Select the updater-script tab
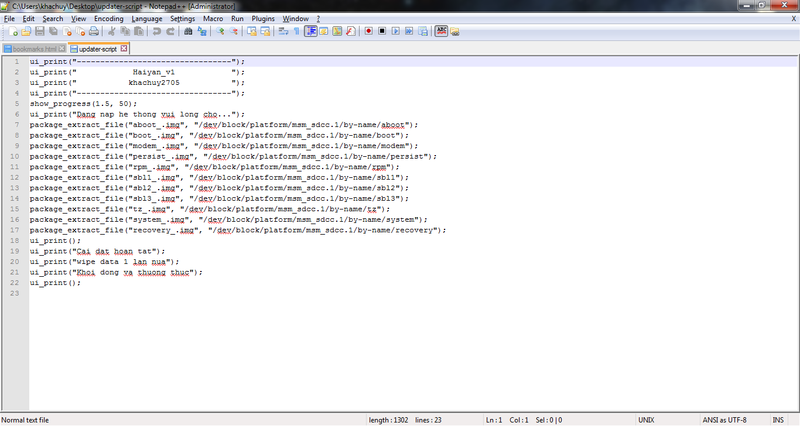Image resolution: width=800 pixels, height=426 pixels. point(97,49)
